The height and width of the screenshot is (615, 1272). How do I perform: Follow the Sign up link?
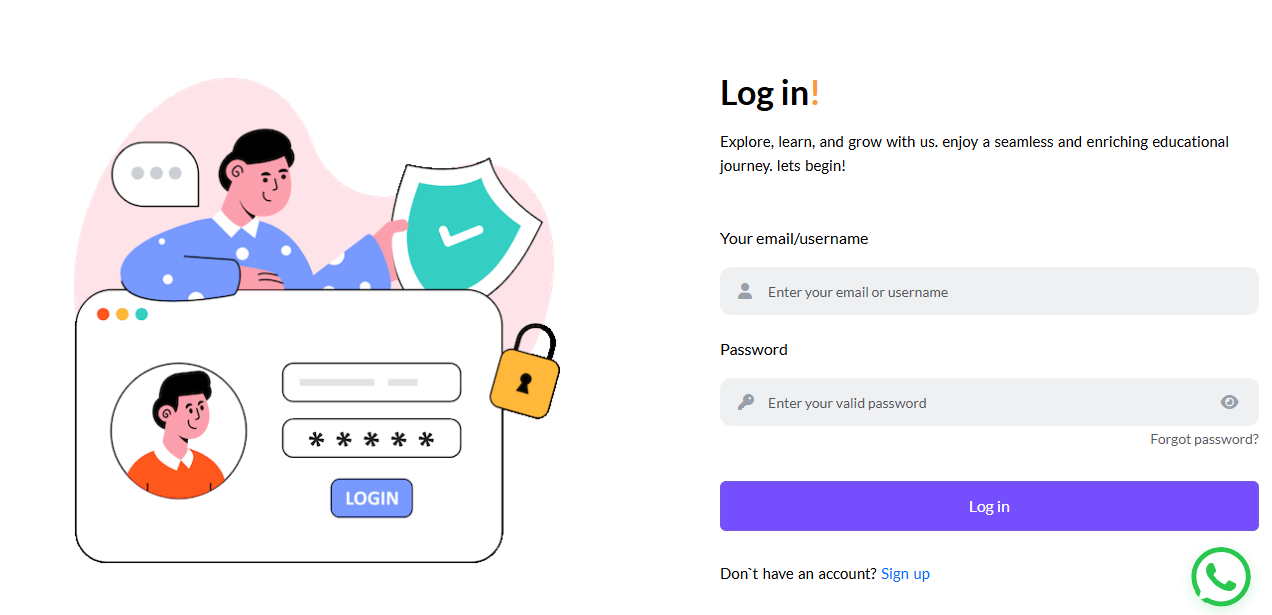point(905,574)
